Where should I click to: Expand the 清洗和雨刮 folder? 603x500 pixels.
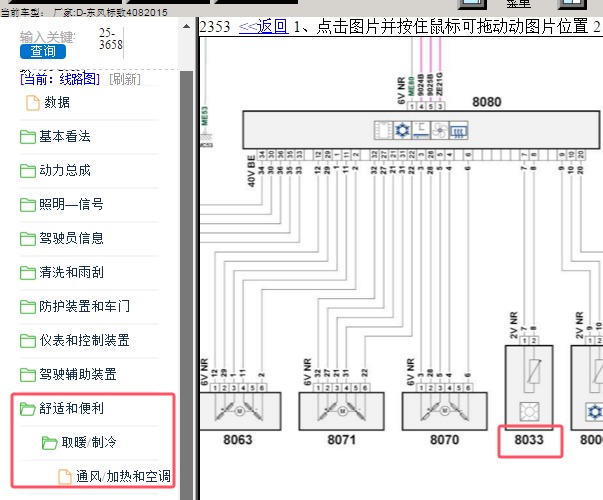(x=71, y=272)
